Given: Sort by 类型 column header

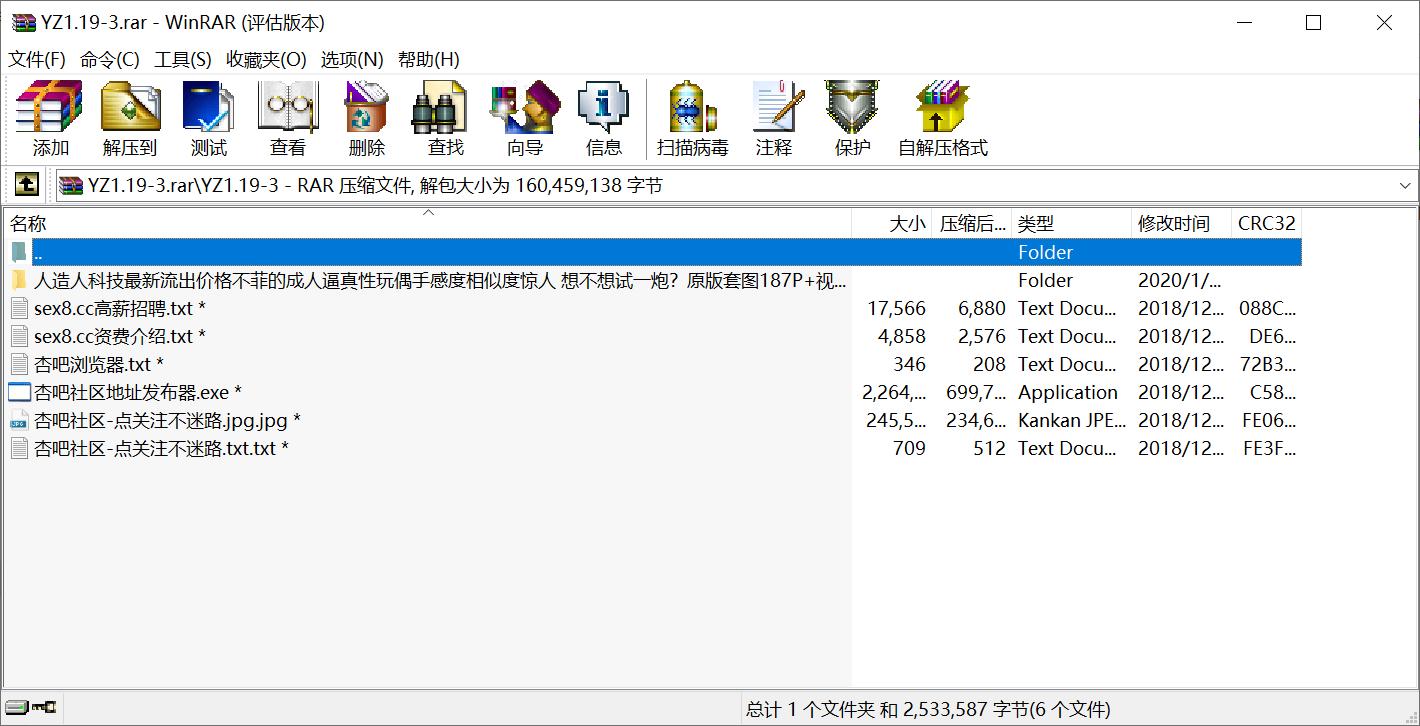Looking at the screenshot, I should coord(1071,223).
